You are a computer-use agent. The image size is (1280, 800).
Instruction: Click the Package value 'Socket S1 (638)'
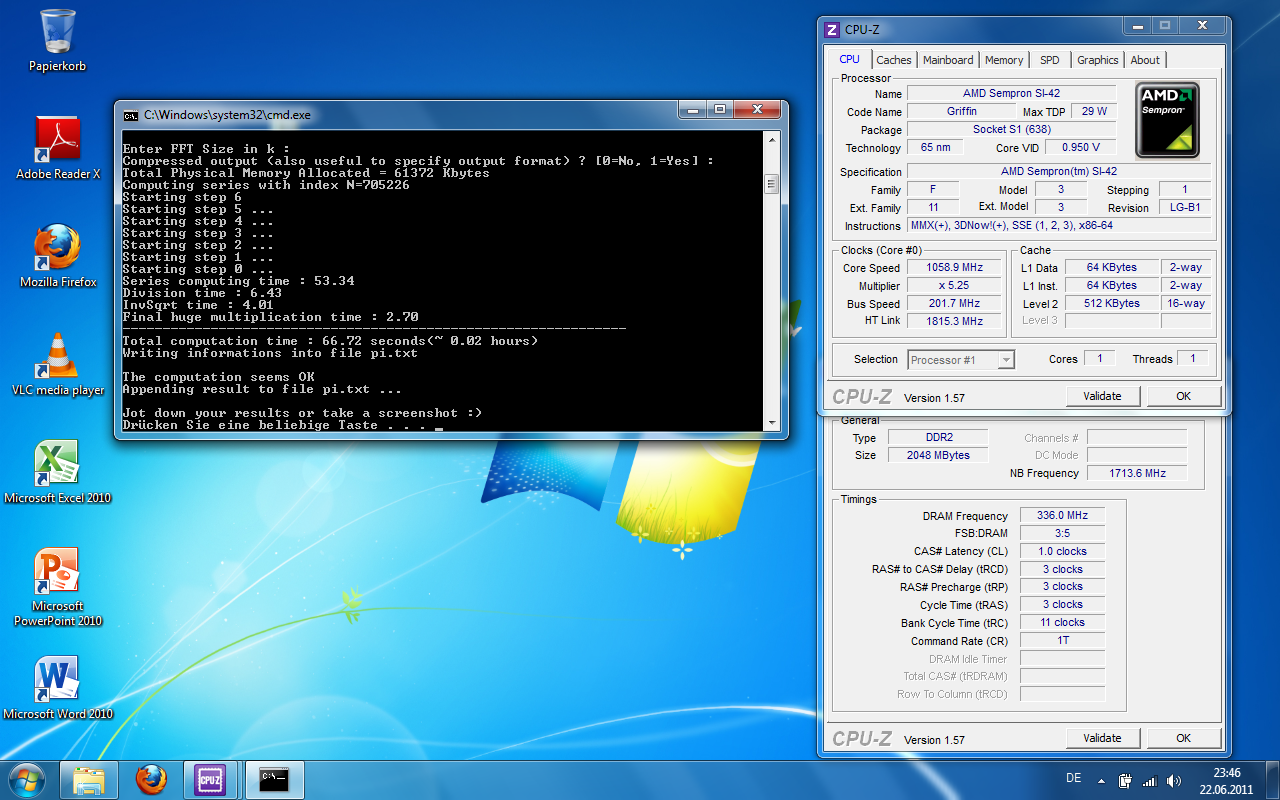[1011, 130]
